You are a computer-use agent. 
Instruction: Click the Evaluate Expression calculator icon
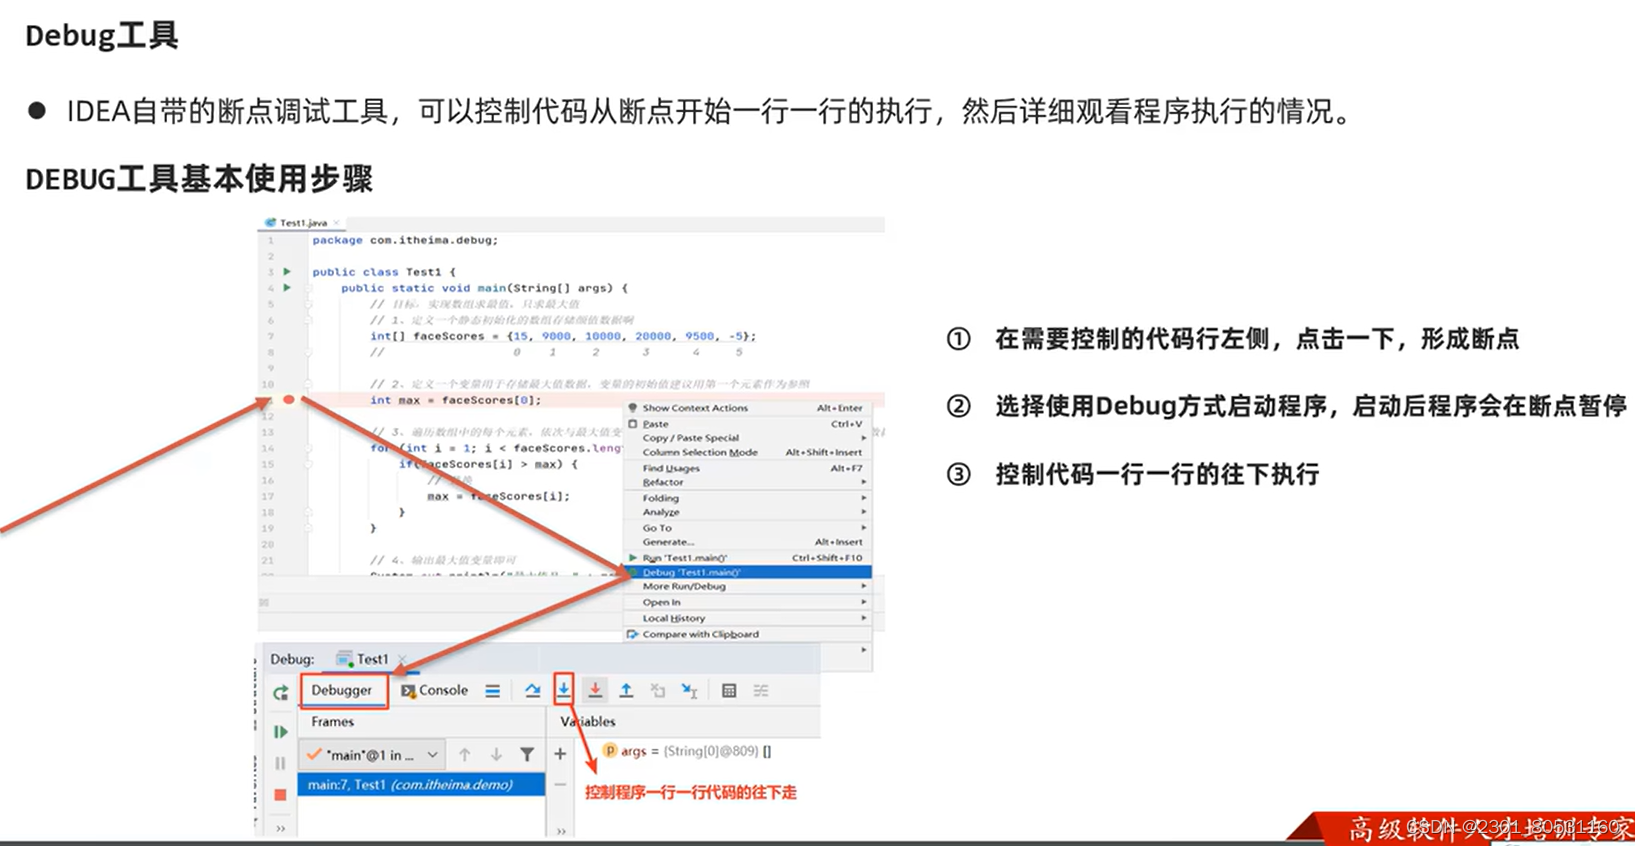point(729,691)
